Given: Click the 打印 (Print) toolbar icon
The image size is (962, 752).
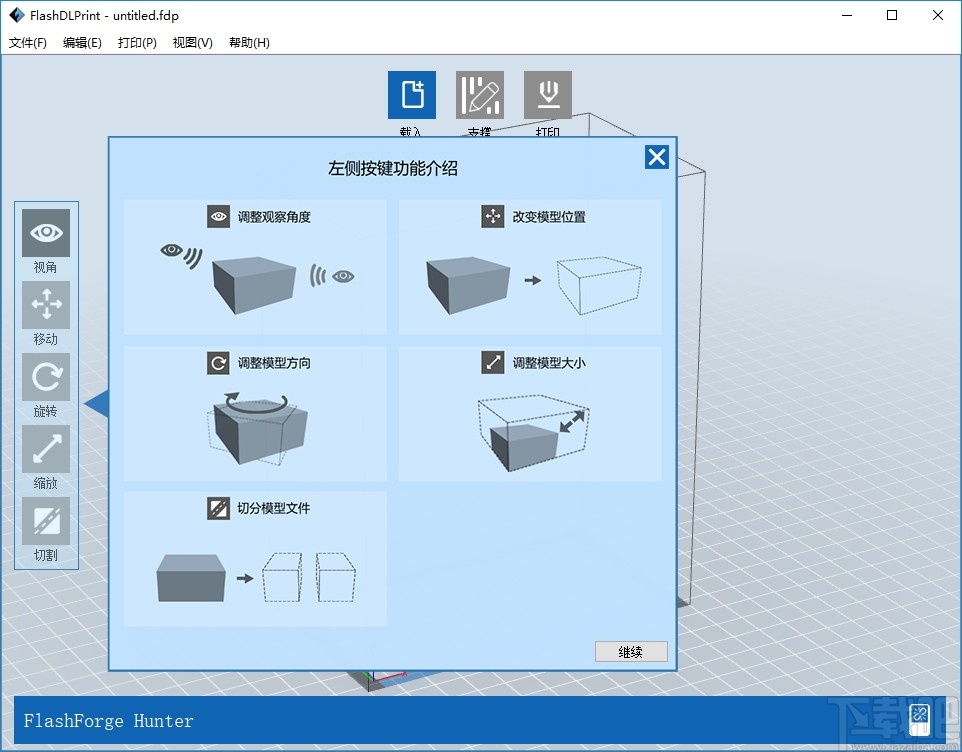Looking at the screenshot, I should coord(547,94).
